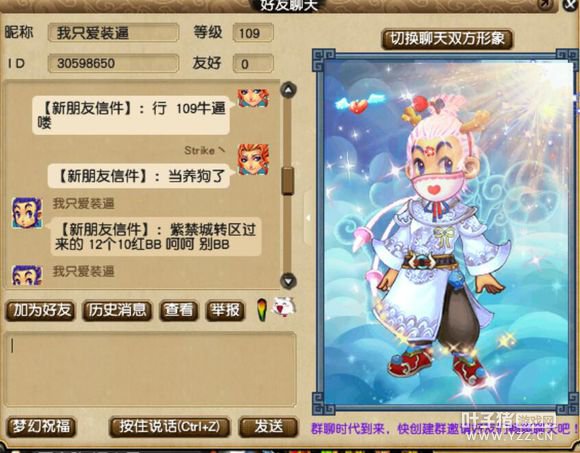Open 历史消息 chat history

coord(117,311)
